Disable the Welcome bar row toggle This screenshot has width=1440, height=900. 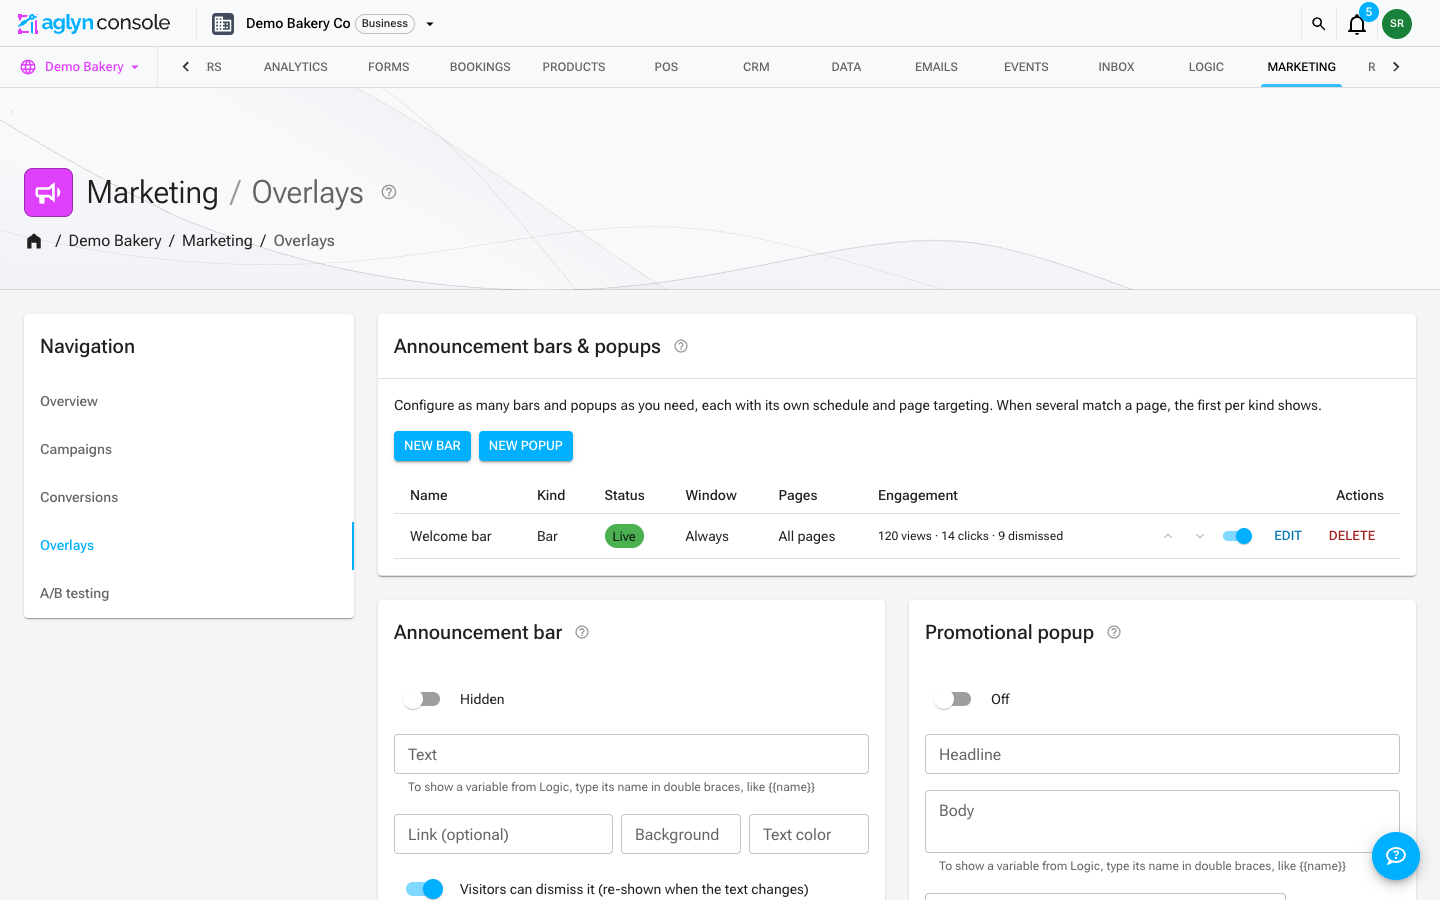(1238, 536)
